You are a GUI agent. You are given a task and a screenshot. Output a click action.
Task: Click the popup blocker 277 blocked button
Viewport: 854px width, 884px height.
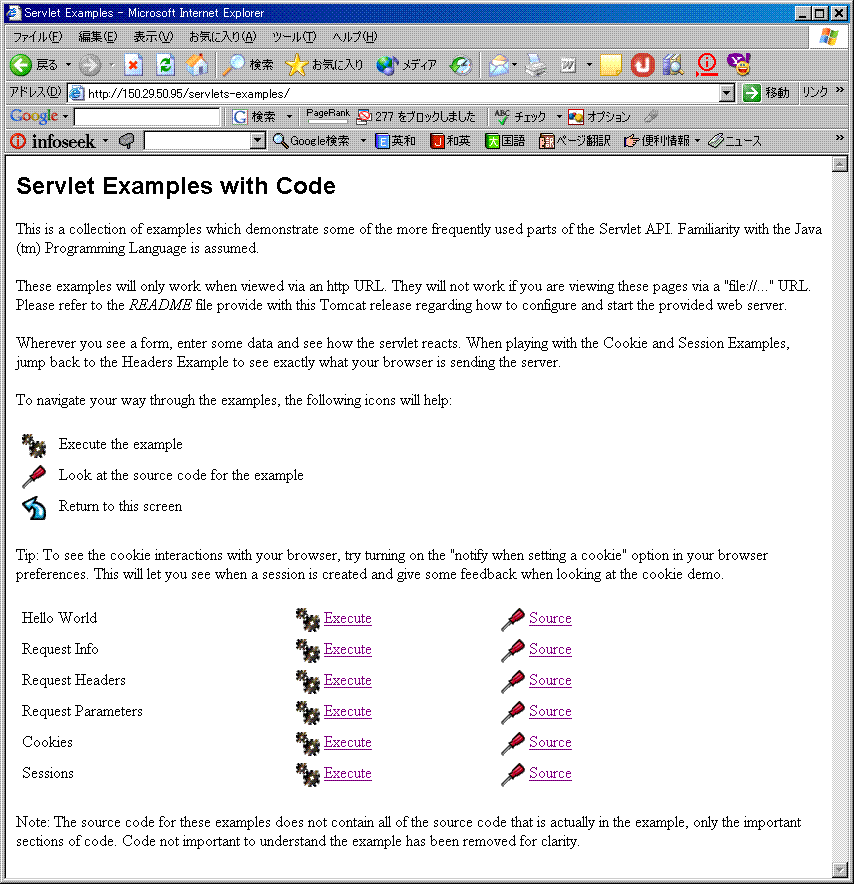point(417,117)
